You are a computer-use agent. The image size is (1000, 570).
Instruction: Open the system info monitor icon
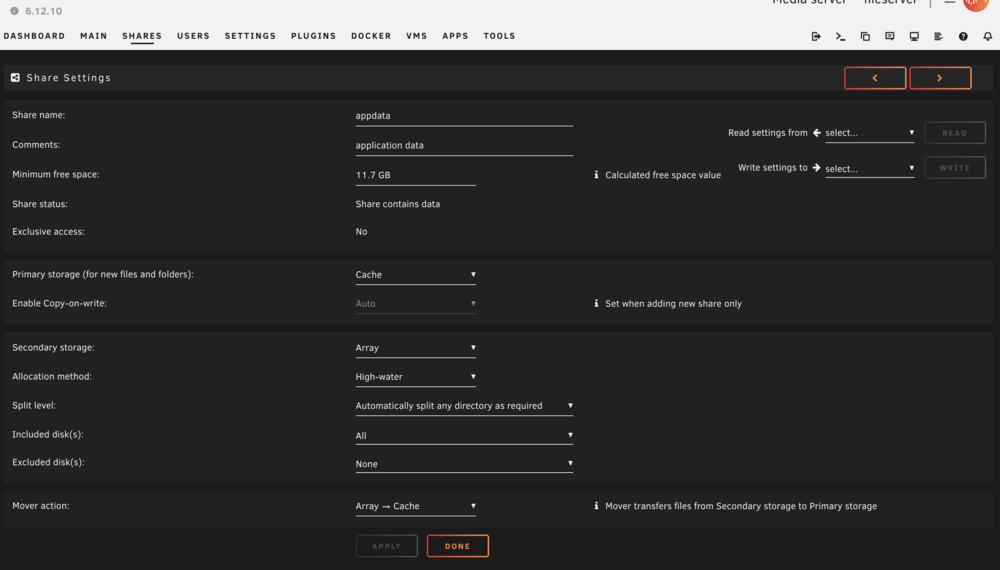914,36
